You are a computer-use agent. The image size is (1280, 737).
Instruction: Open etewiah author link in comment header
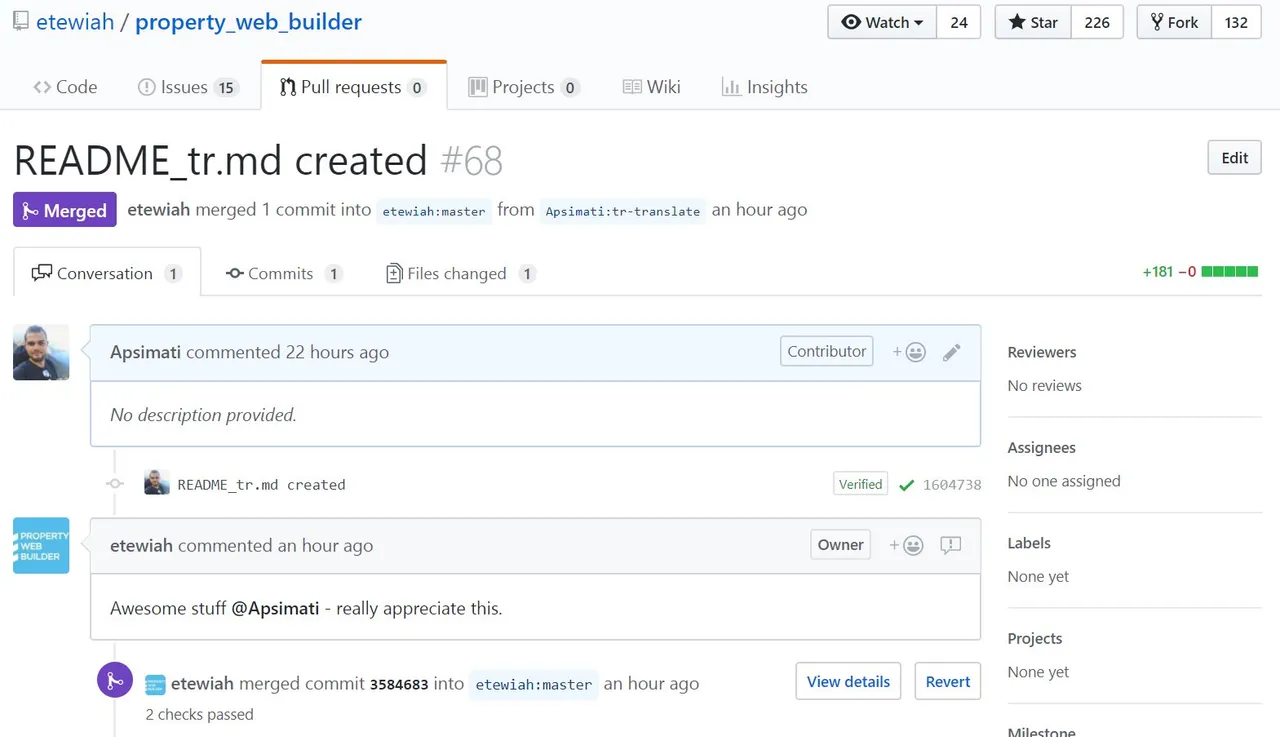point(141,545)
